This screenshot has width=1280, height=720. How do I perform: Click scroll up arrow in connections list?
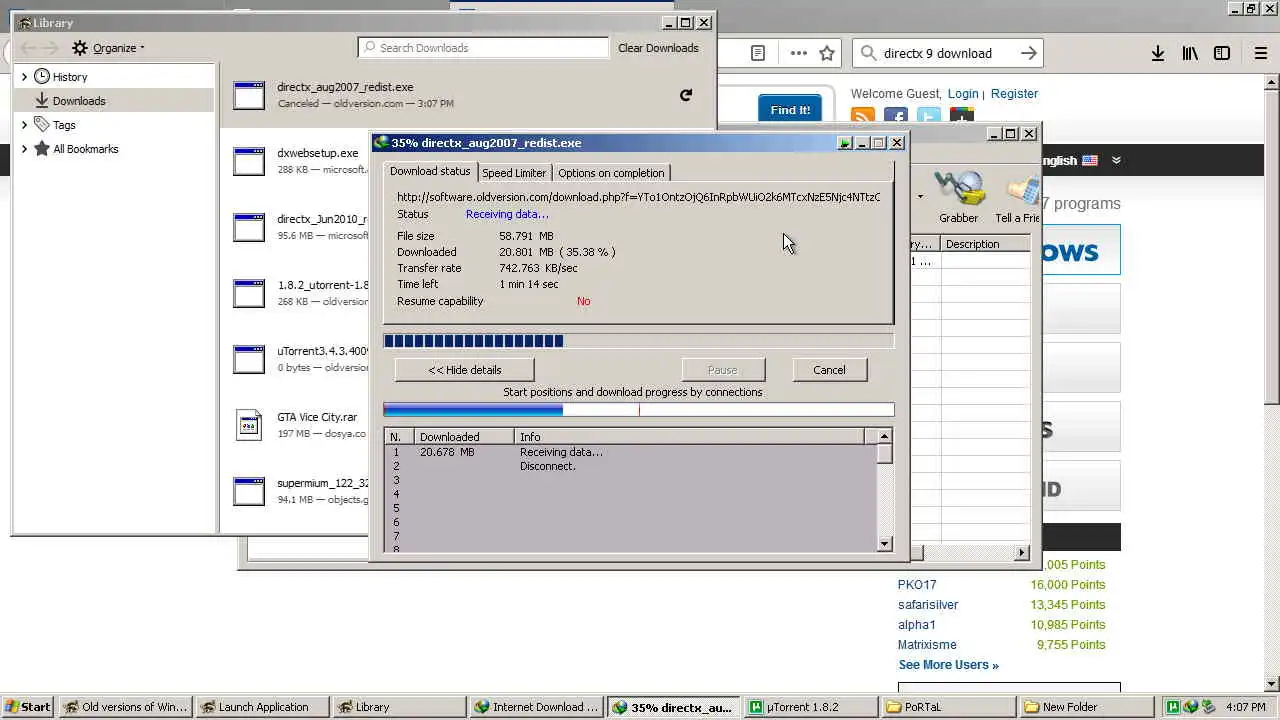pos(884,436)
